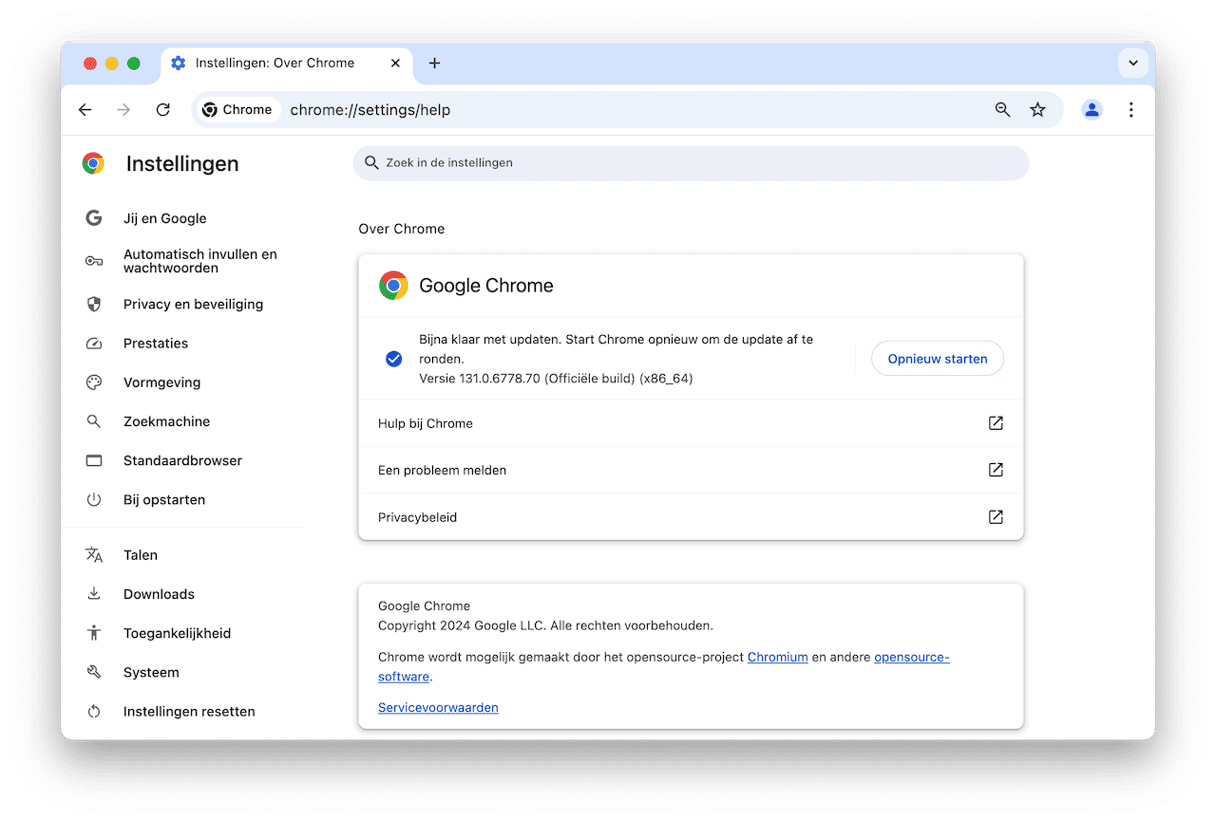
Task: Click the search magnifier in settings search box
Action: (372, 163)
